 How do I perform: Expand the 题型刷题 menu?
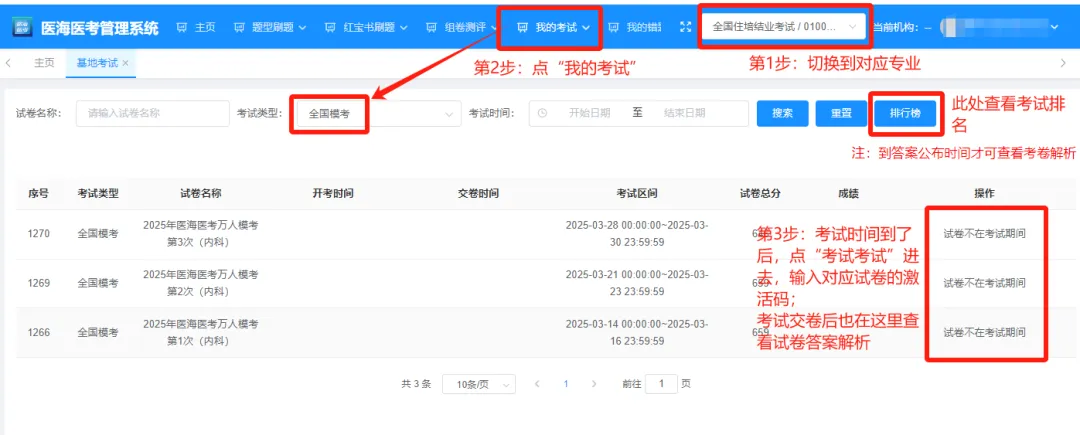point(270,28)
